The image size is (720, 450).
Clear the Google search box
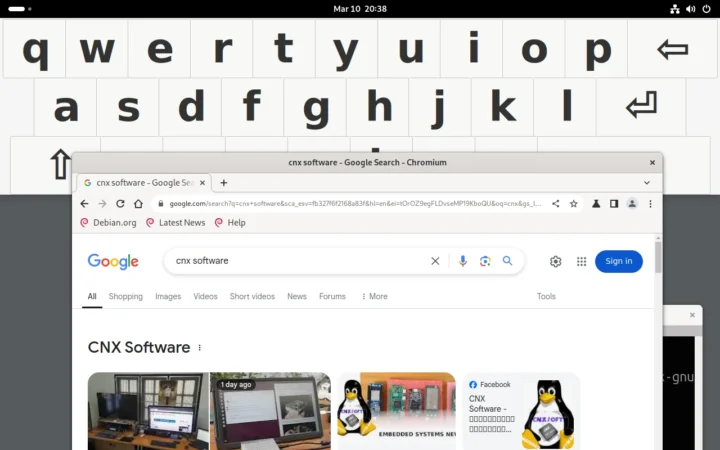point(435,261)
